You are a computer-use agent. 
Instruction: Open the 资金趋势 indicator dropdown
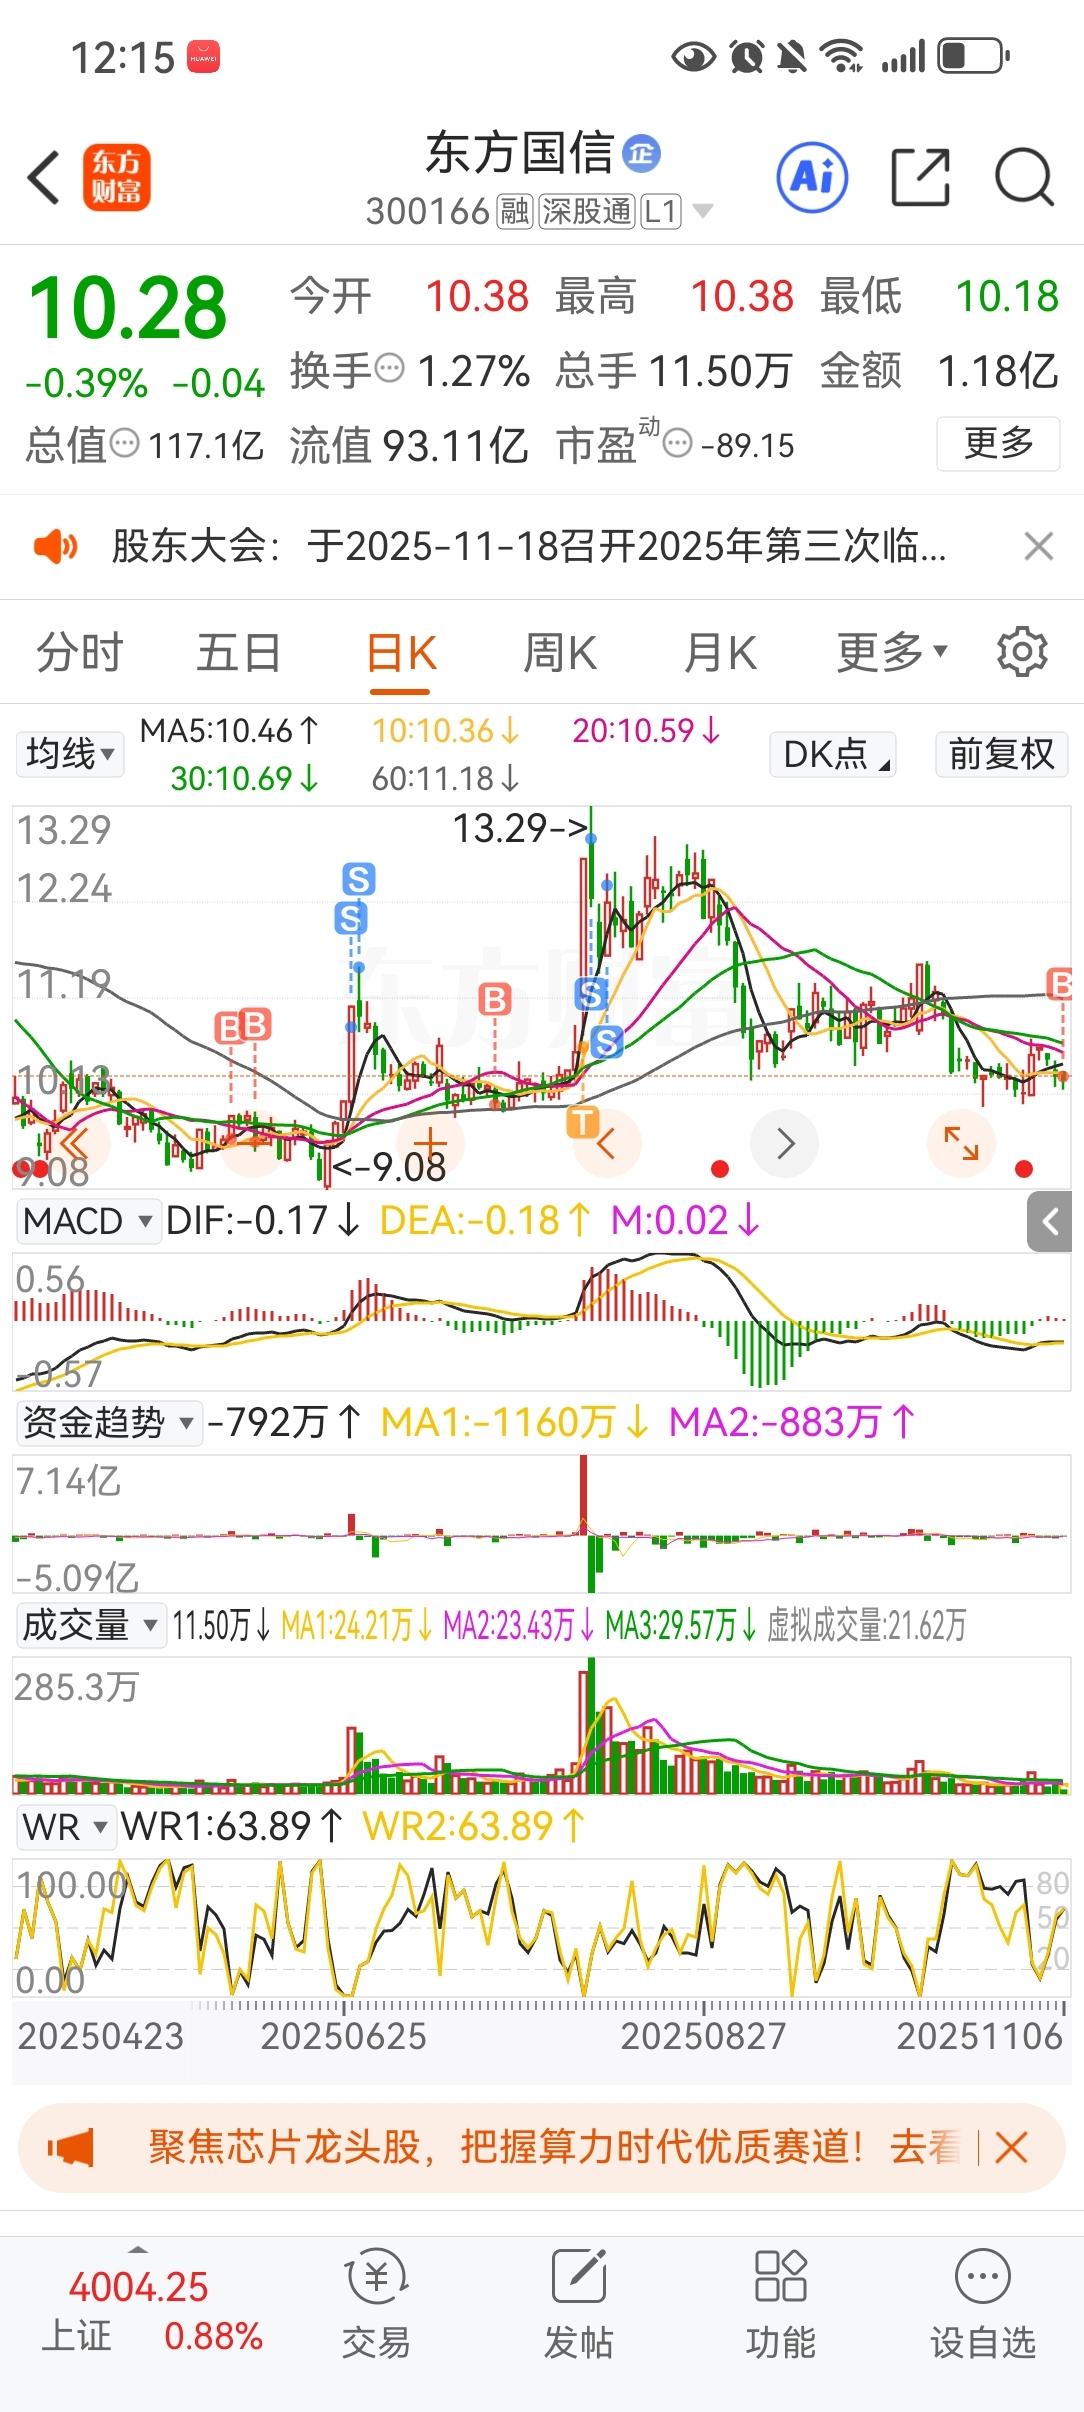(109, 1422)
